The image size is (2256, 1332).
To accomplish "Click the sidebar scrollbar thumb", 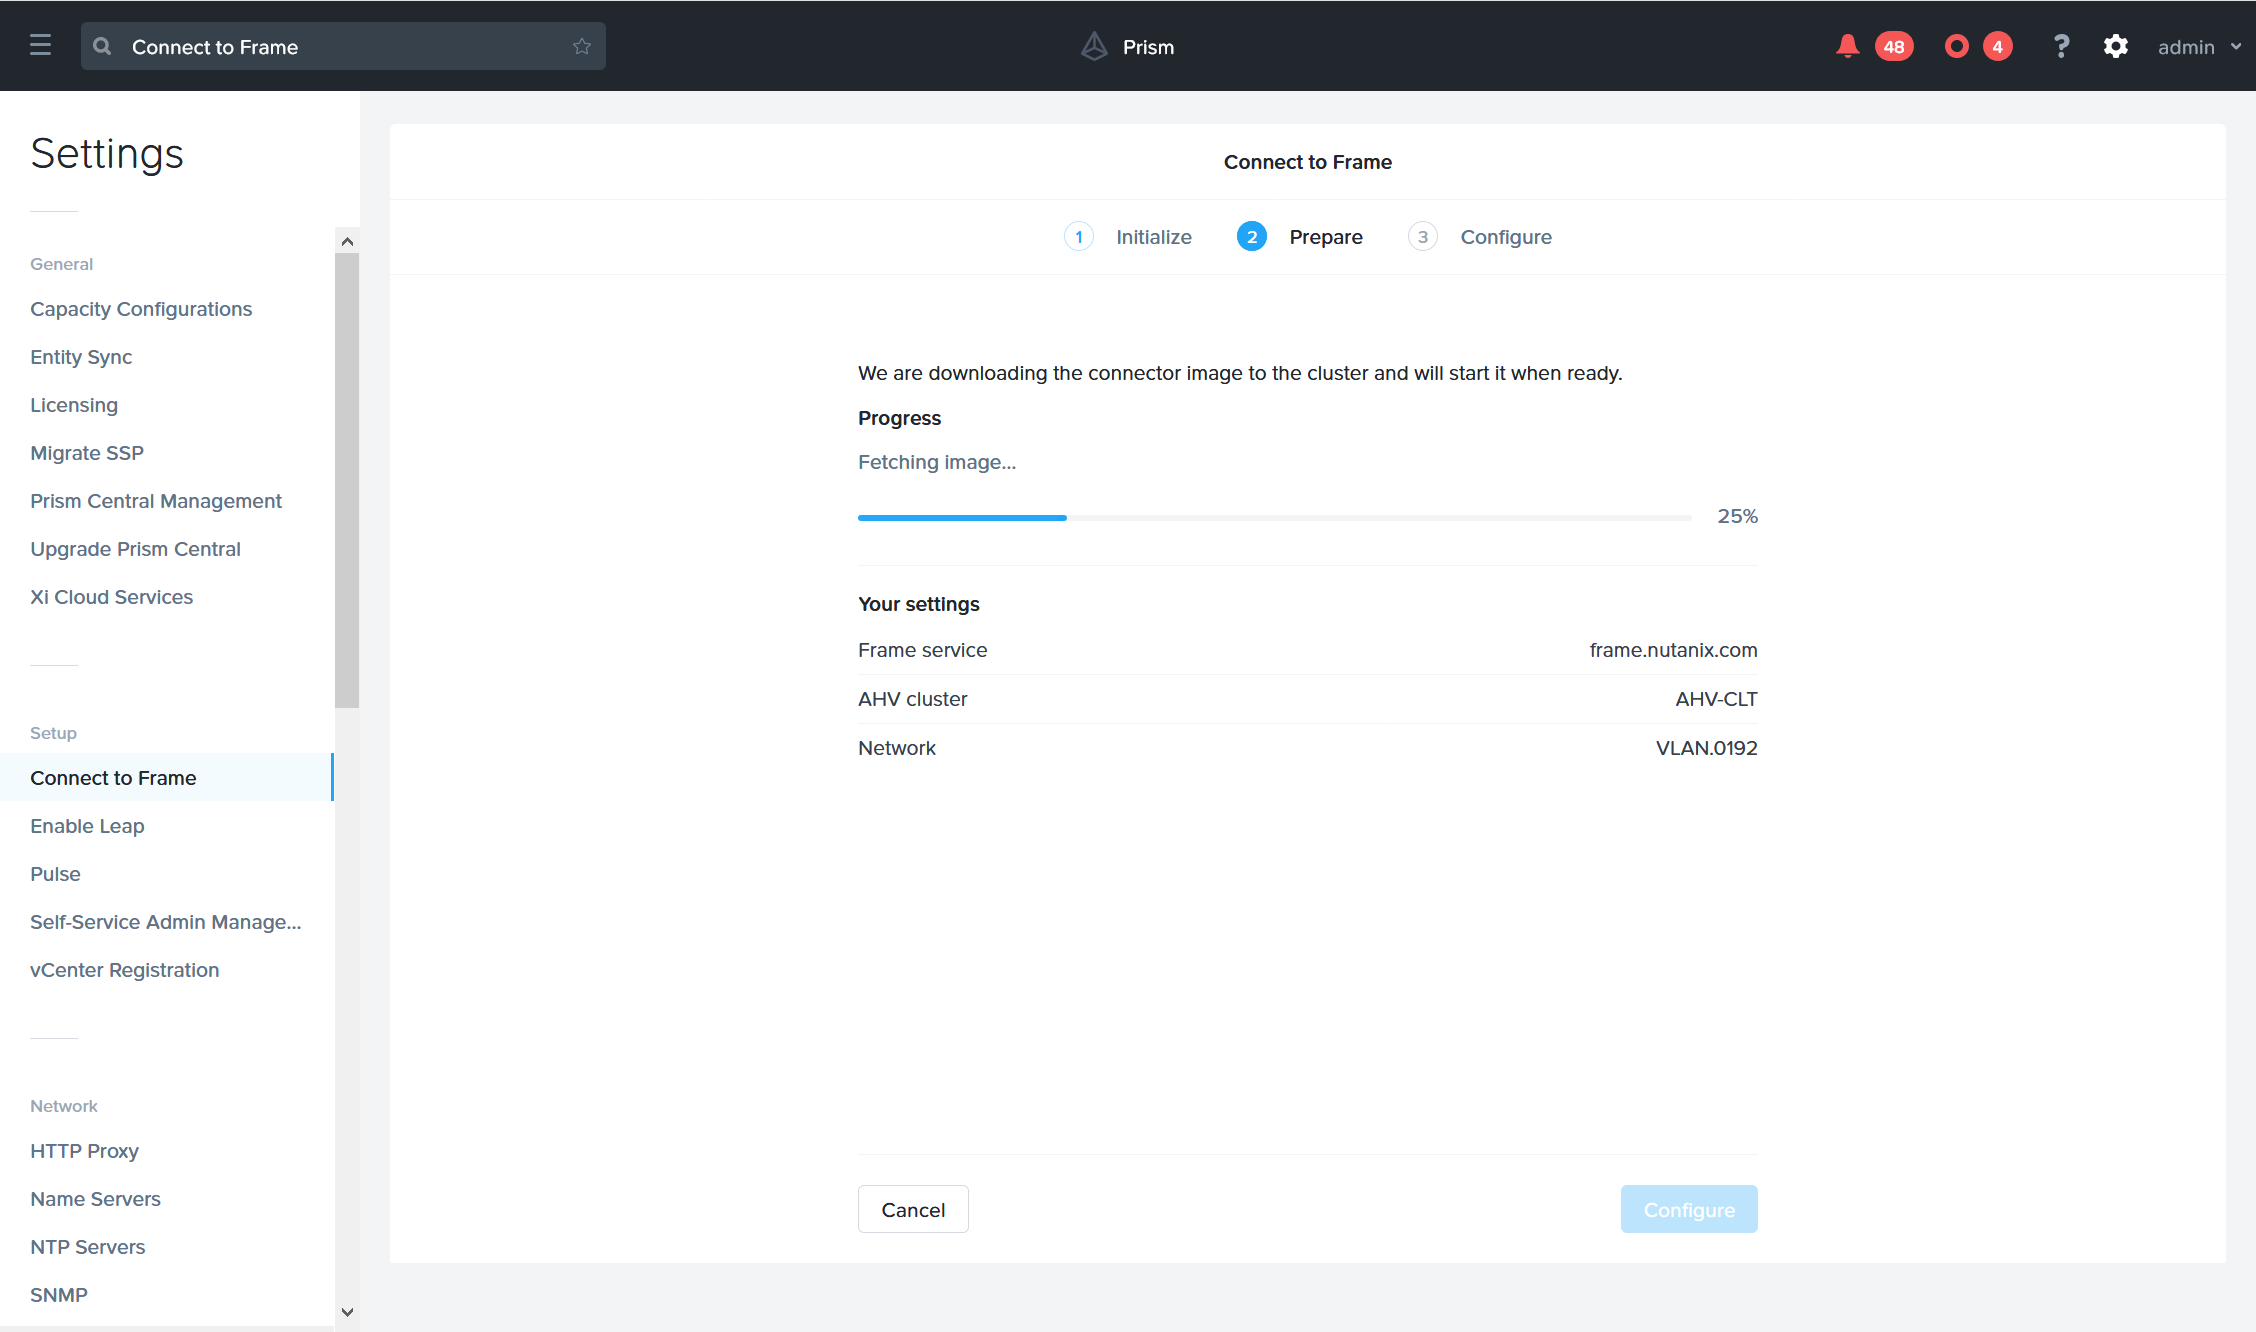I will 347,480.
